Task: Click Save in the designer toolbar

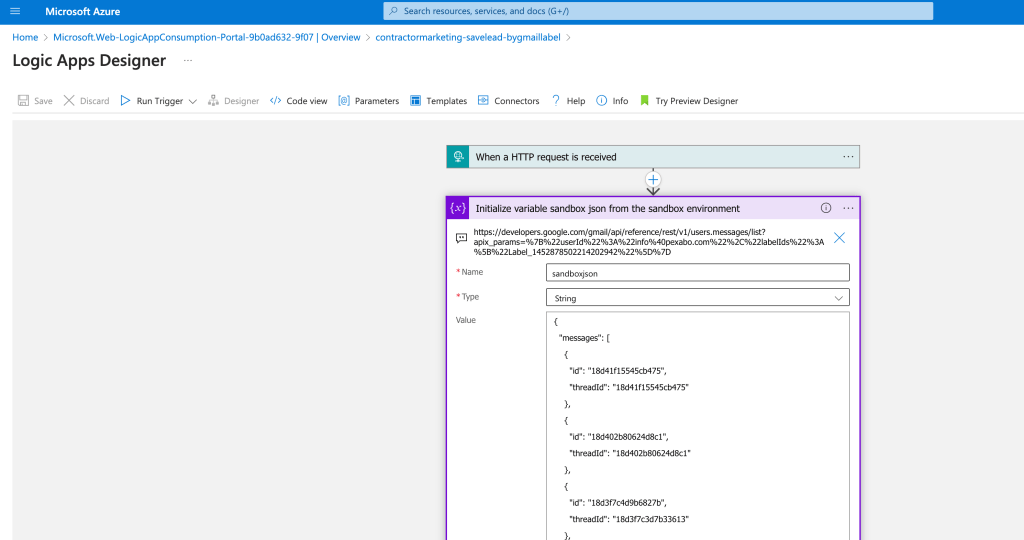Action: (x=35, y=101)
